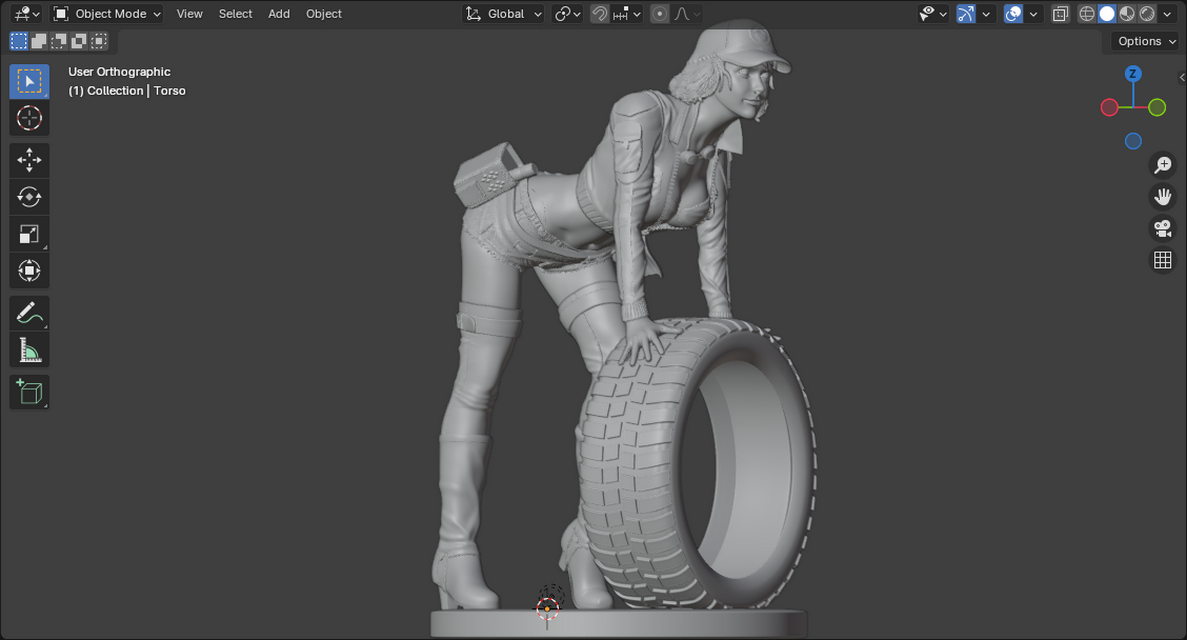Open proportional falloff curve dropdown

pyautogui.click(x=687, y=14)
